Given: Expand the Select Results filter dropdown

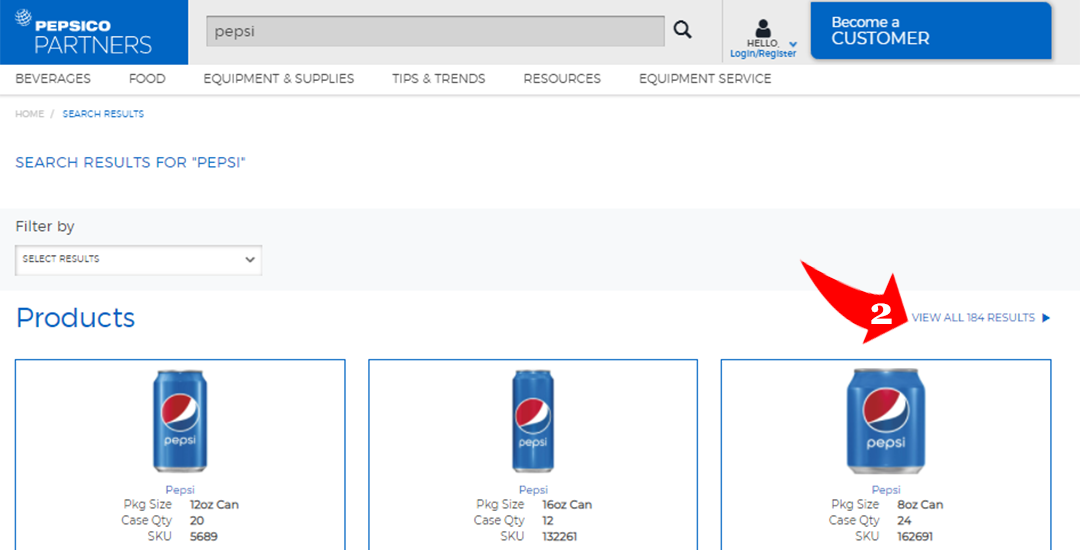Looking at the screenshot, I should click(x=138, y=260).
